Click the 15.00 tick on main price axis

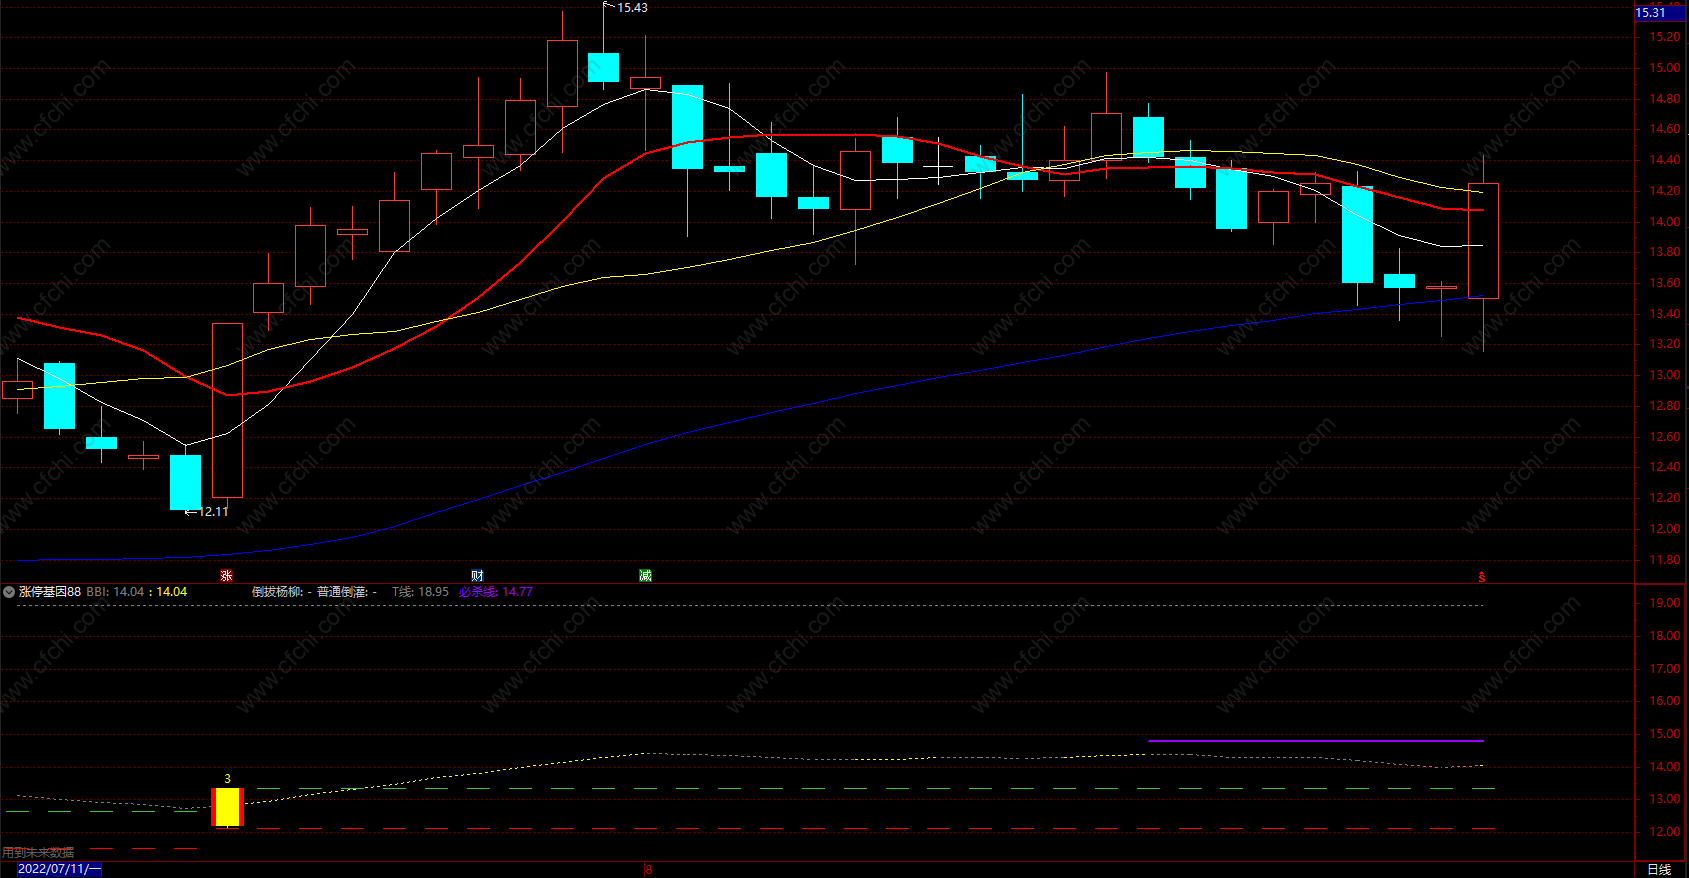pyautogui.click(x=1665, y=68)
